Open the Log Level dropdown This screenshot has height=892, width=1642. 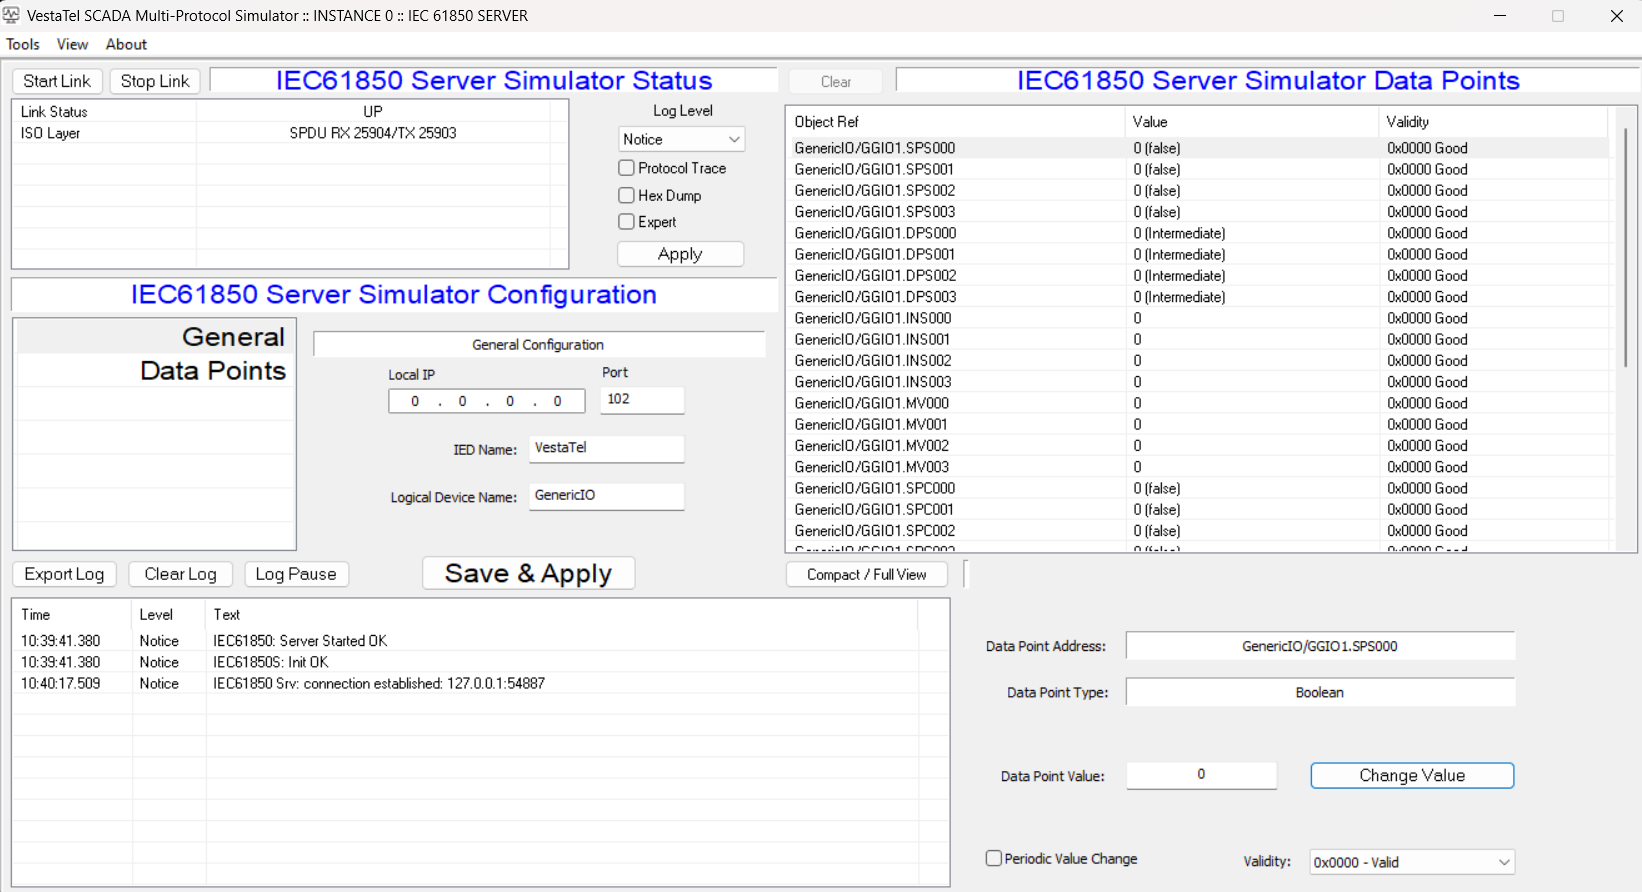pyautogui.click(x=681, y=139)
